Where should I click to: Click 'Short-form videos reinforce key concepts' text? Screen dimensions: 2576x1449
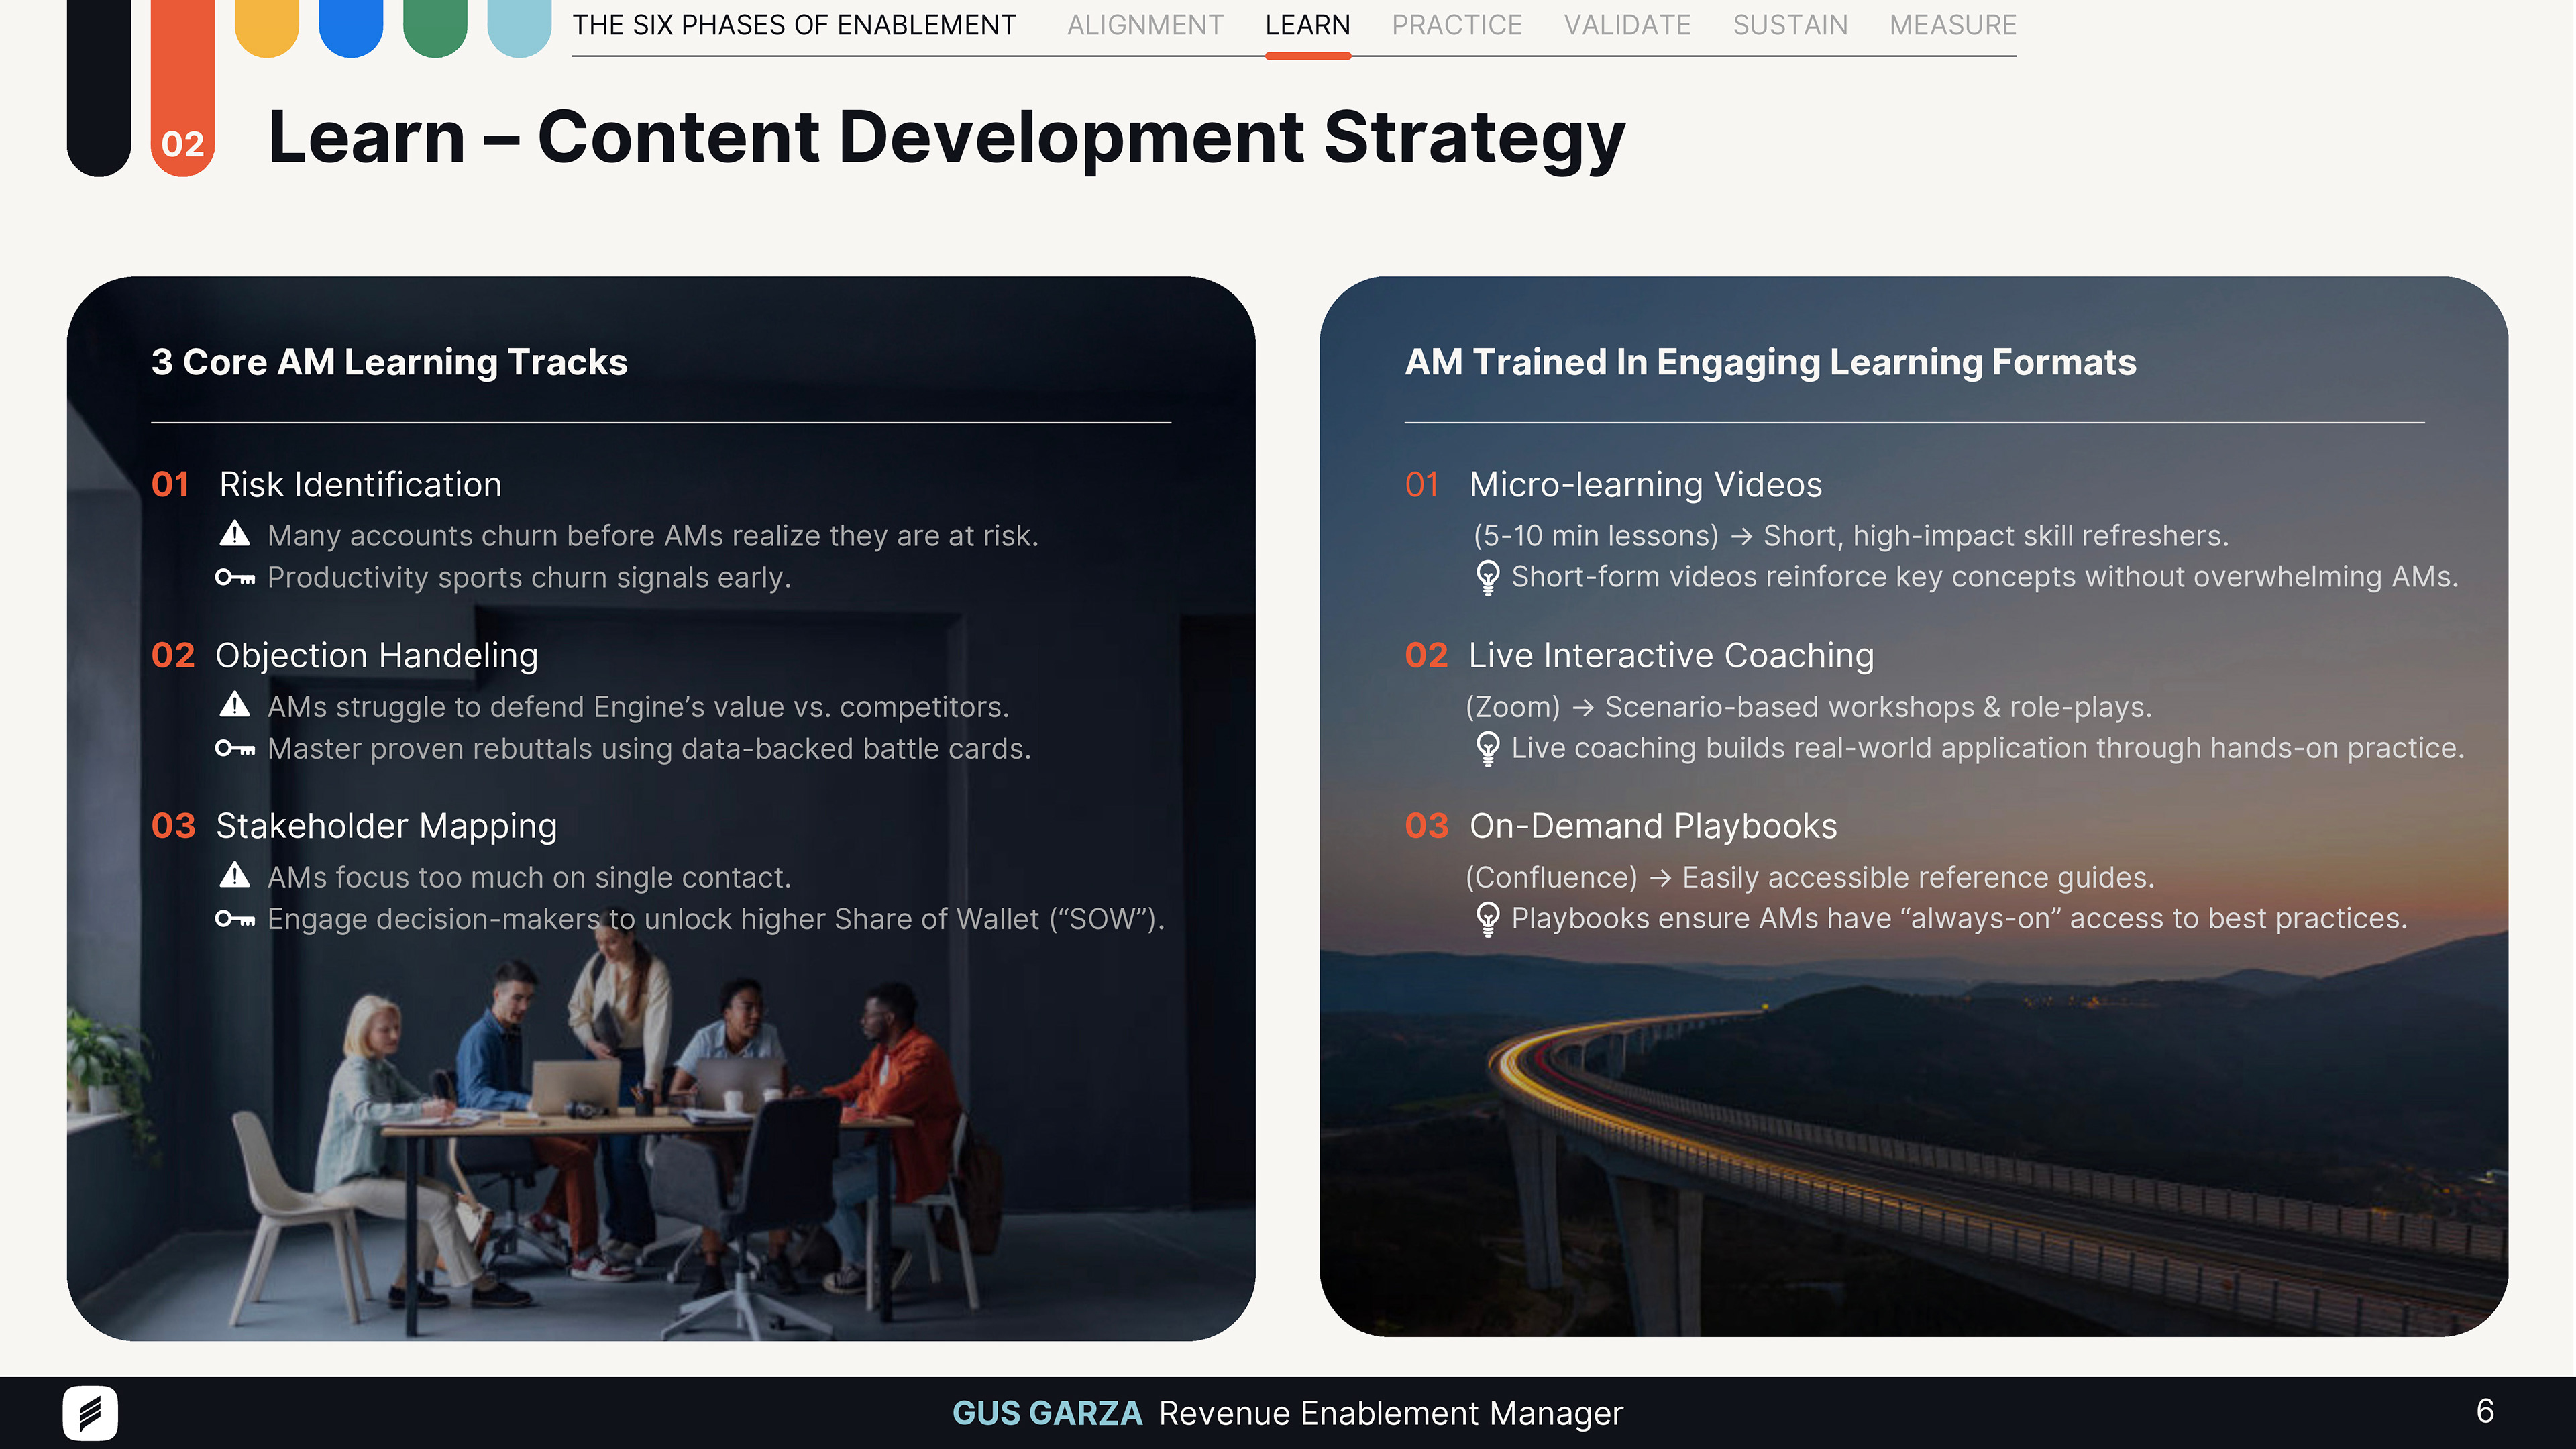click(1985, 577)
